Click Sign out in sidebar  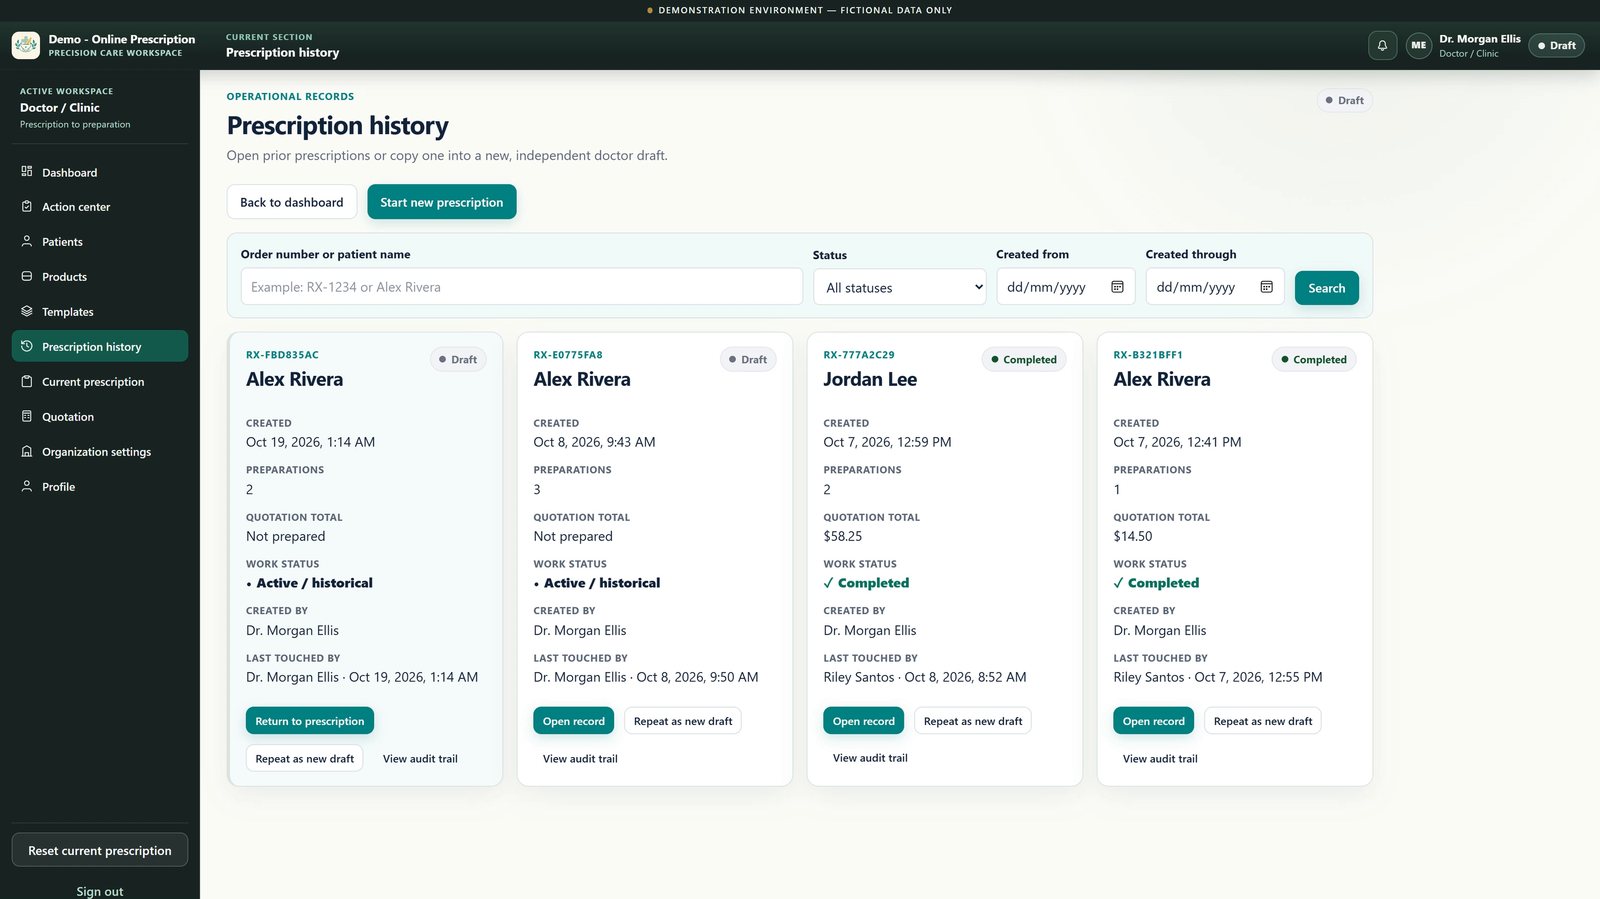pos(100,891)
